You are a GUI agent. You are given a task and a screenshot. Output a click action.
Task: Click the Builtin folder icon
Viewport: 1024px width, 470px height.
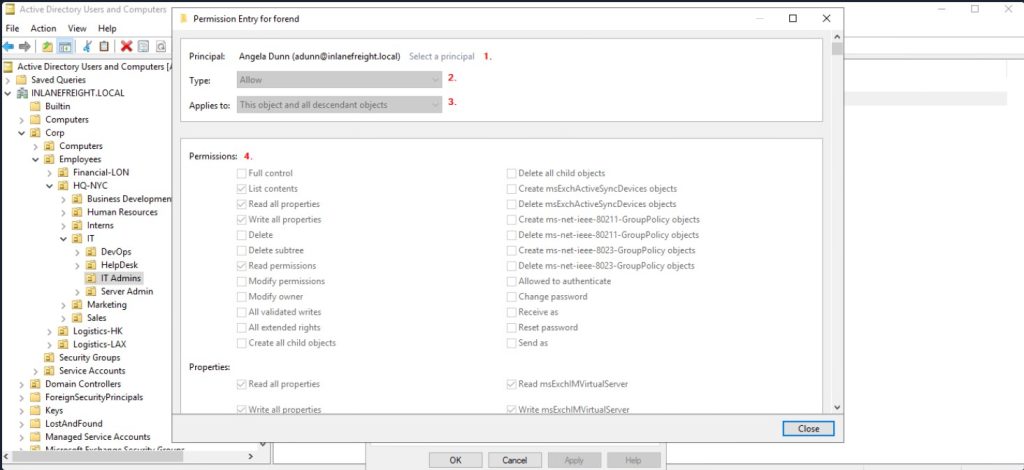click(x=36, y=106)
